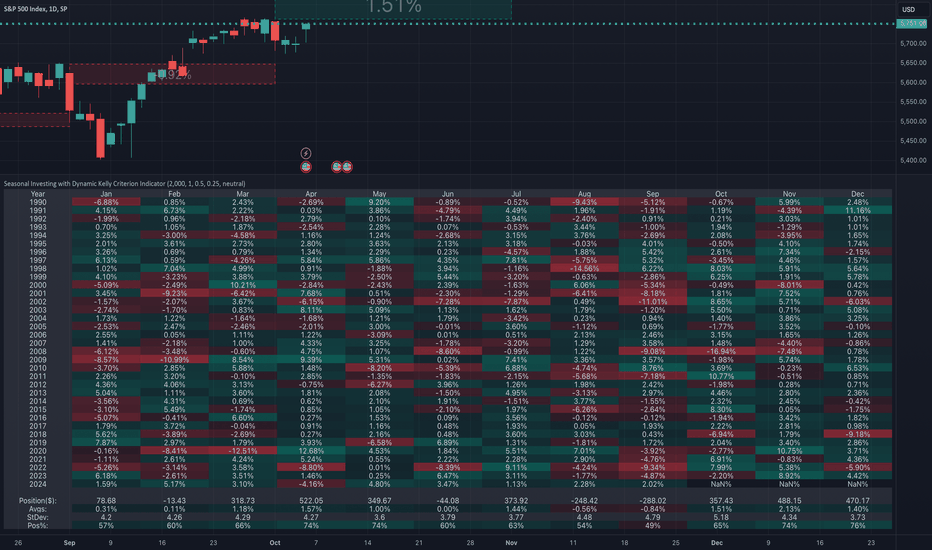932x550 pixels.
Task: Click the -16.94% cell for Oct 2008
Action: (721, 351)
